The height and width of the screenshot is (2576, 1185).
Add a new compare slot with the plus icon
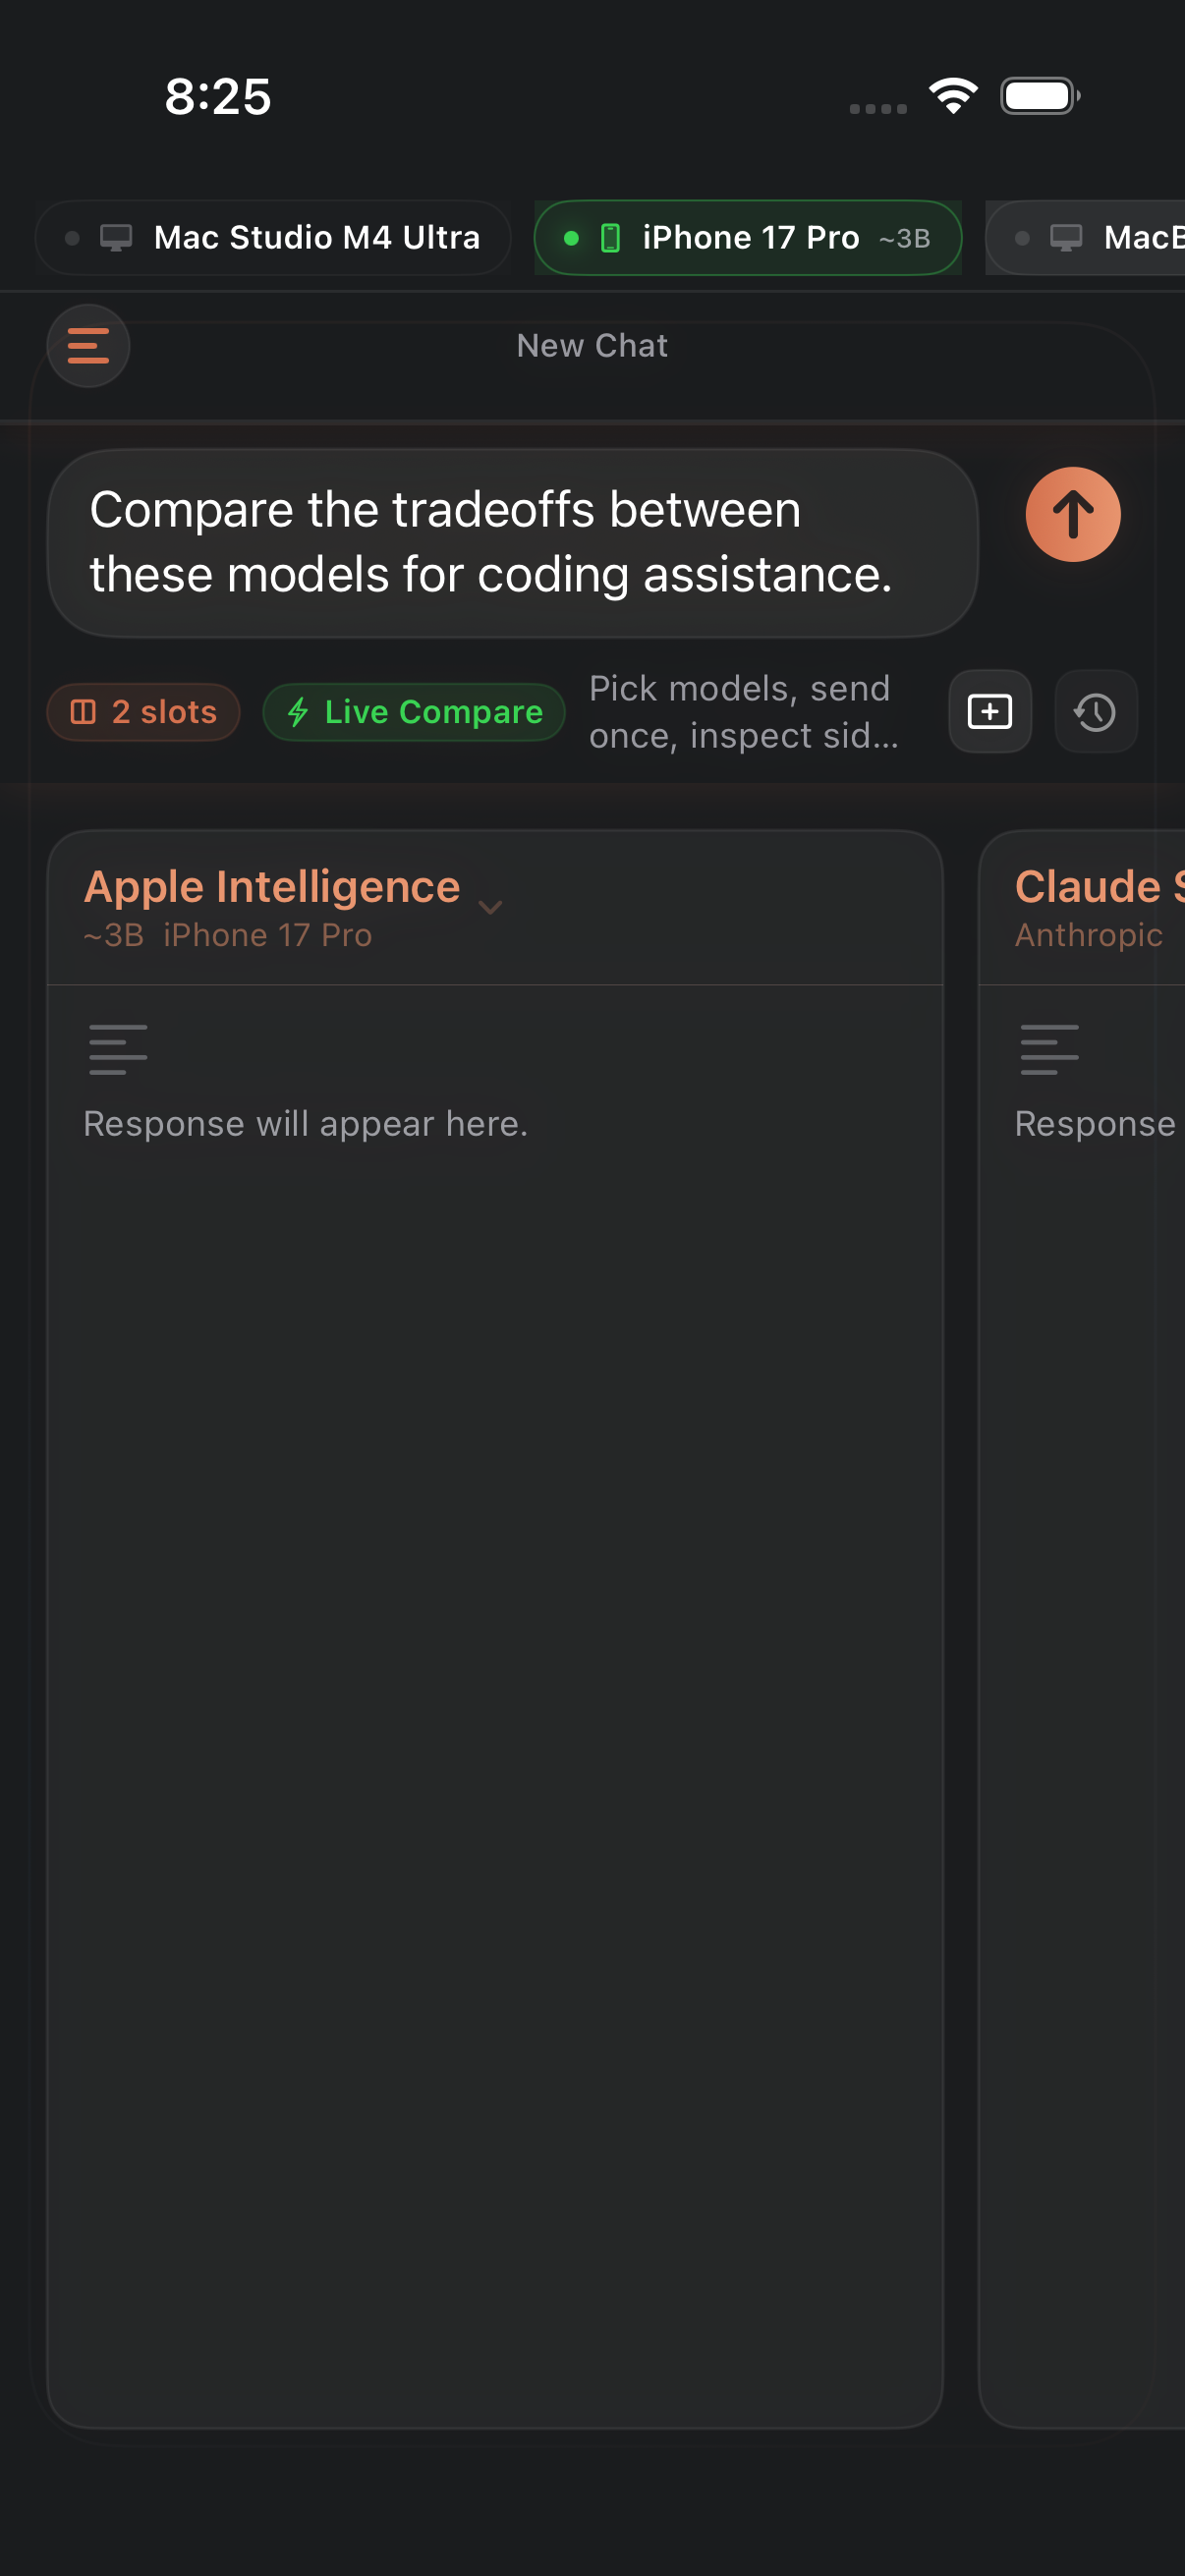[990, 712]
